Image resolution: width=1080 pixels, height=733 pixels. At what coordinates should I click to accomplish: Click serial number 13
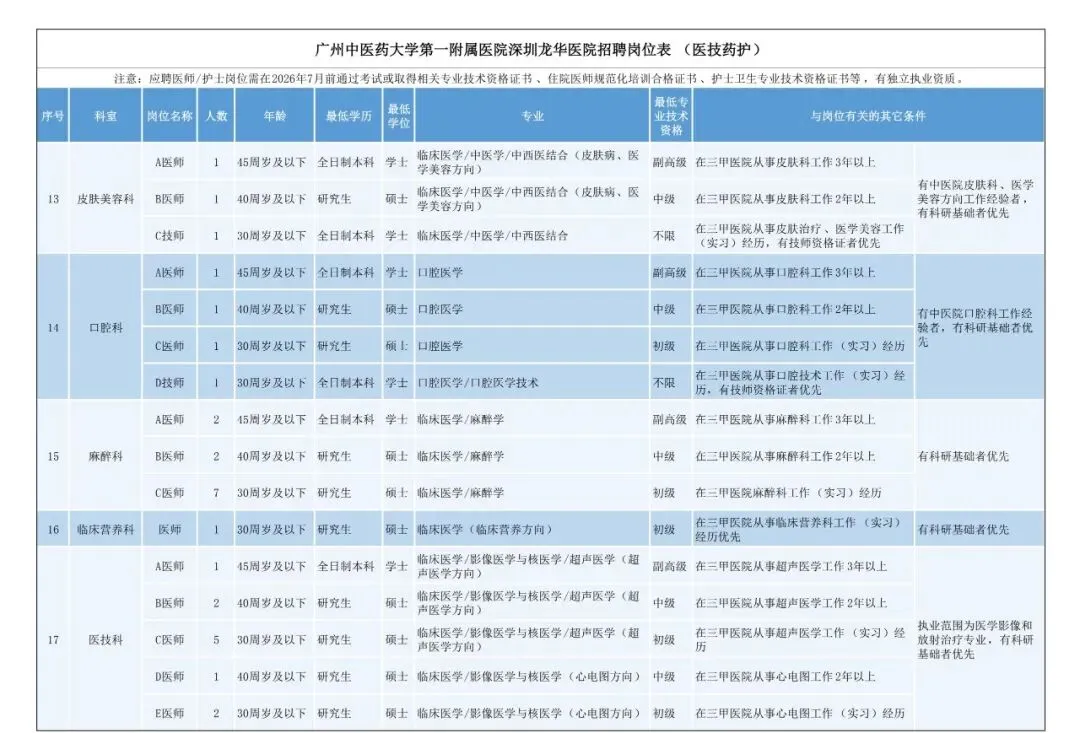(53, 199)
